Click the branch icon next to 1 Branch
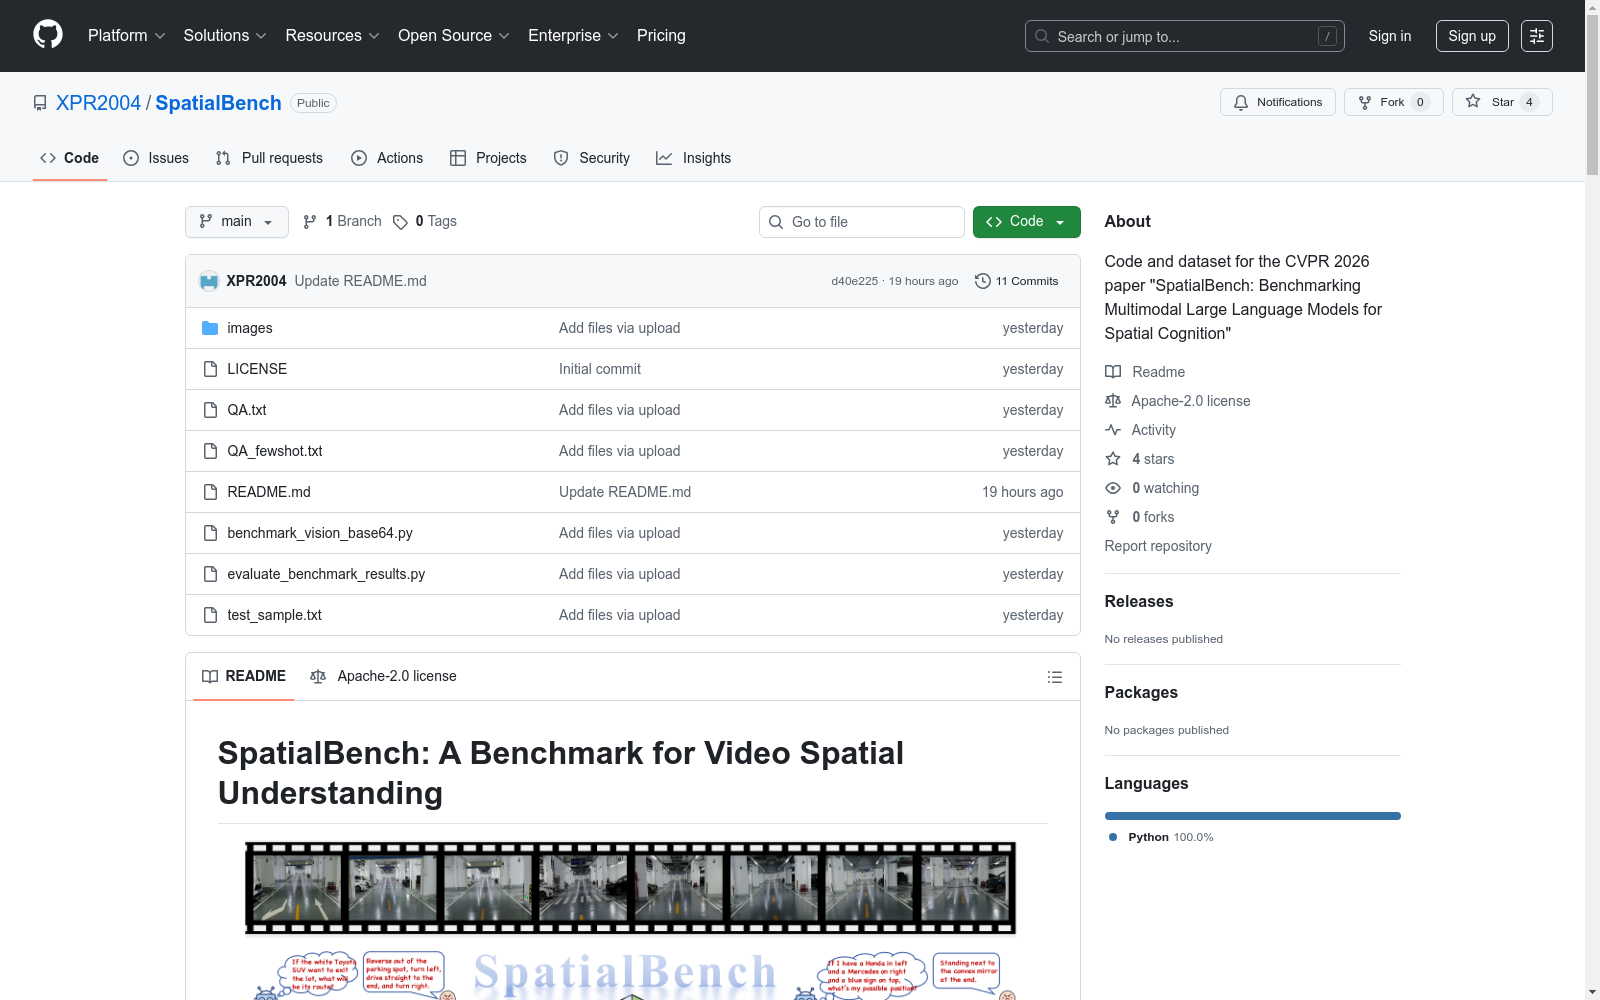Screen dimensions: 1600x1000 coord(310,221)
